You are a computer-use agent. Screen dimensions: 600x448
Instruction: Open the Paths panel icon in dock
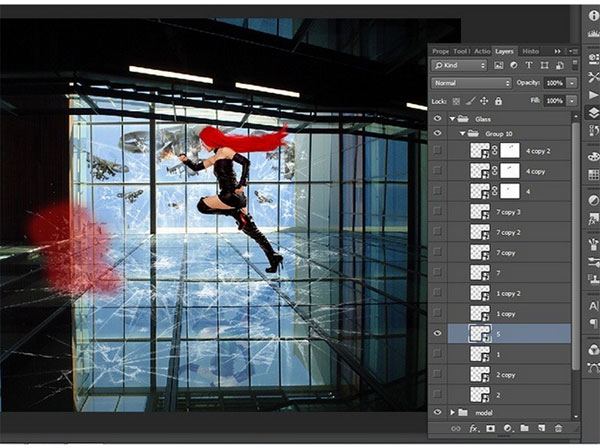pyautogui.click(x=593, y=368)
